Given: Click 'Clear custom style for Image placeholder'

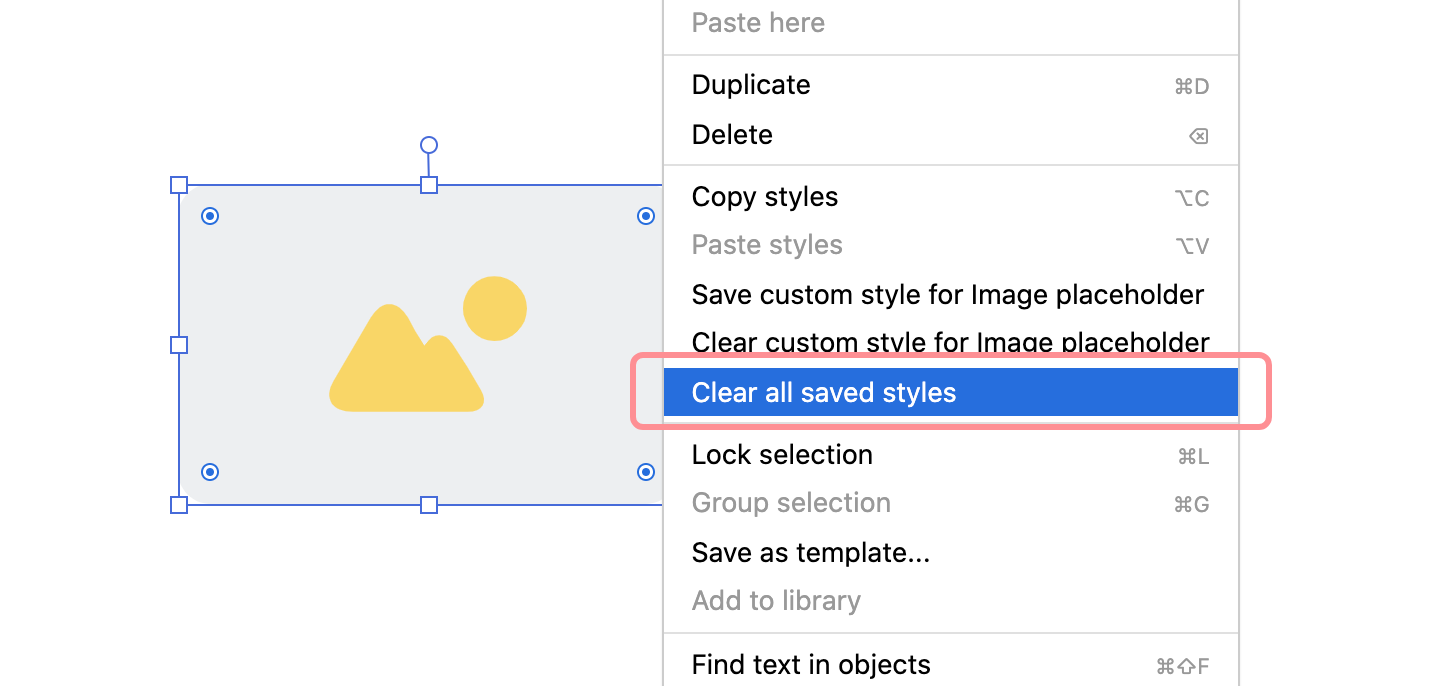Looking at the screenshot, I should tap(949, 342).
